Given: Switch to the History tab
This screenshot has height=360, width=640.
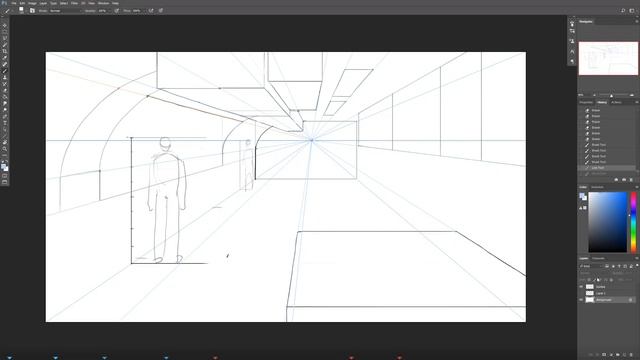Looking at the screenshot, I should [x=602, y=102].
